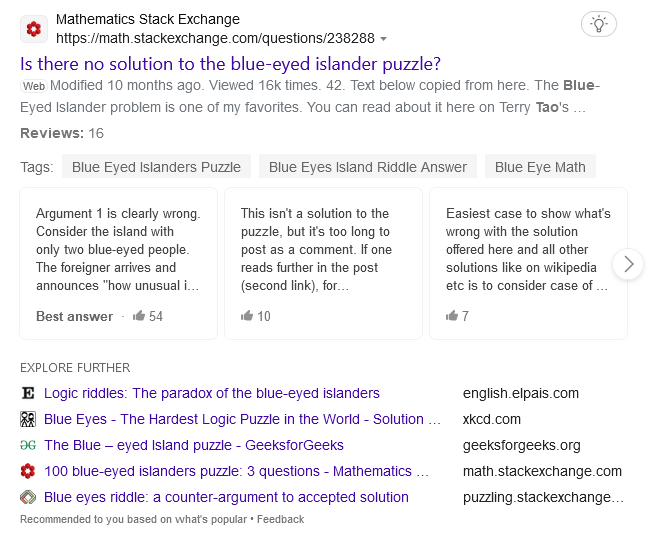648x539 pixels.
Task: Click thumbs-up icon showing 10 likes
Action: tap(247, 316)
